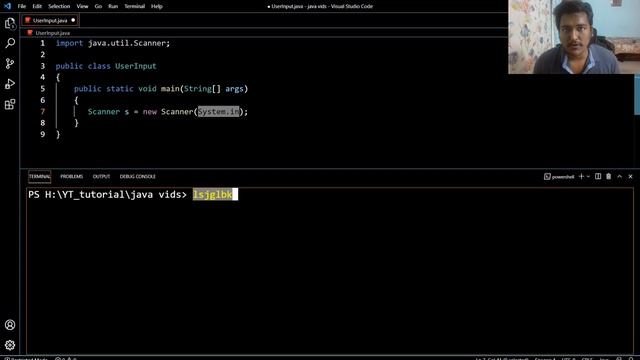Click the 'import' keyword on line 1
This screenshot has height=360, width=640.
(69, 43)
